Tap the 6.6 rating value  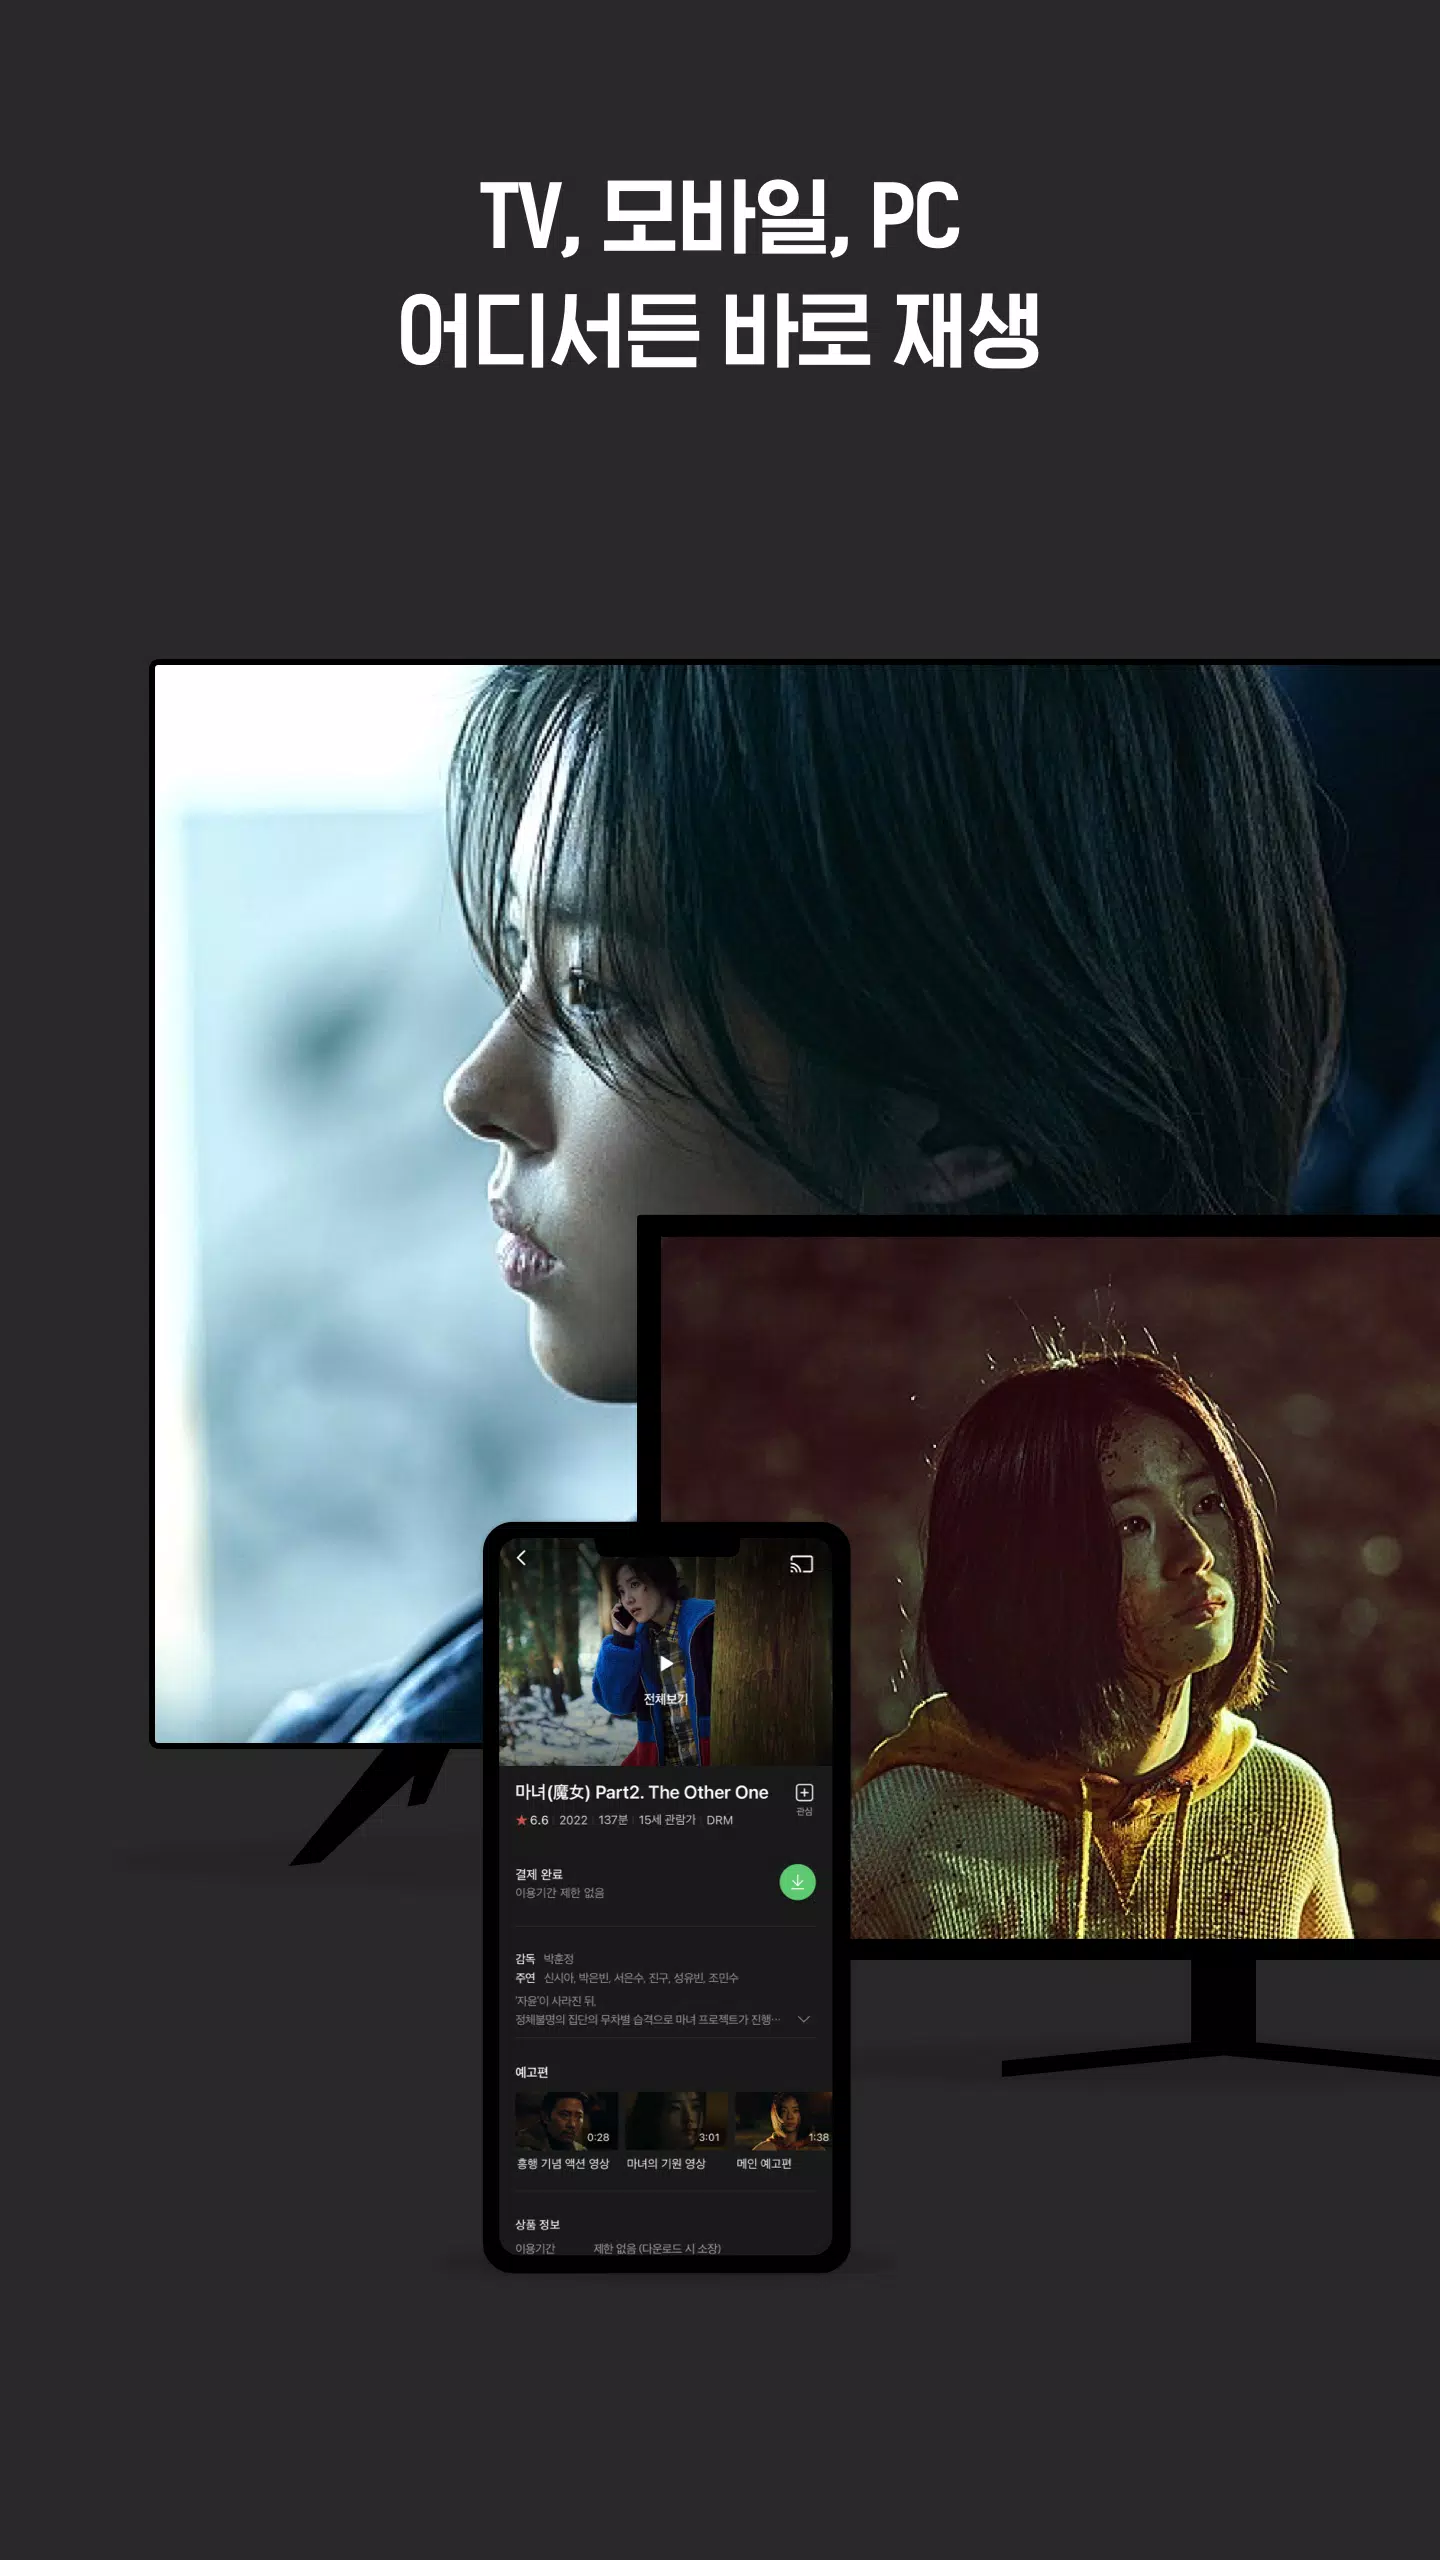coord(539,1820)
